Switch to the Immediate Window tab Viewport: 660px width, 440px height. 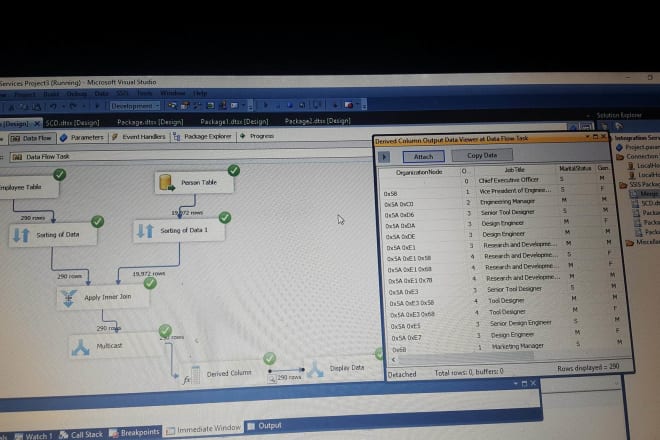pyautogui.click(x=204, y=429)
